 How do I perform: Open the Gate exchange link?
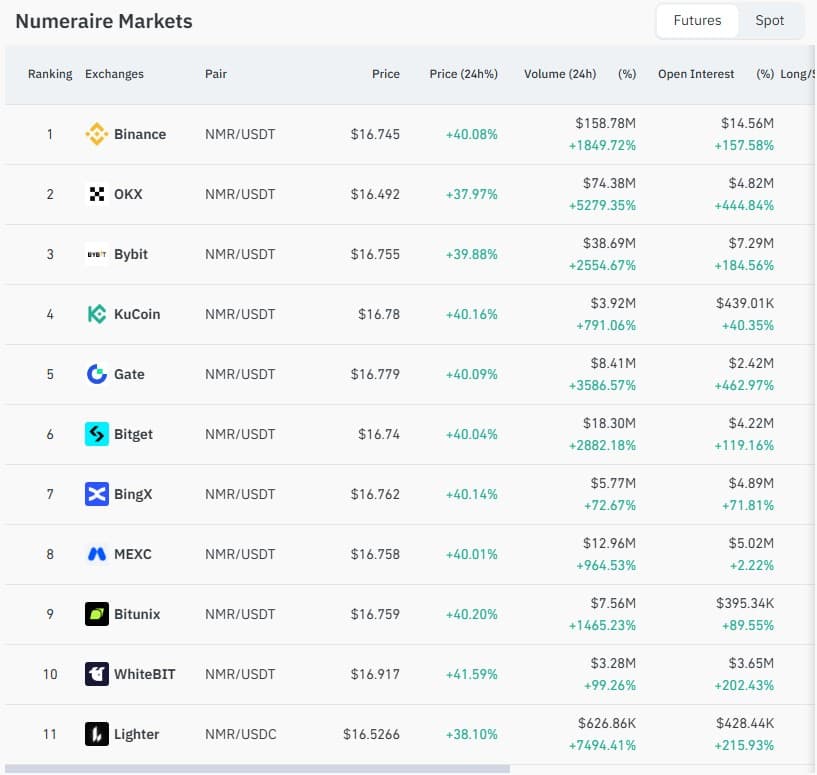click(x=129, y=374)
